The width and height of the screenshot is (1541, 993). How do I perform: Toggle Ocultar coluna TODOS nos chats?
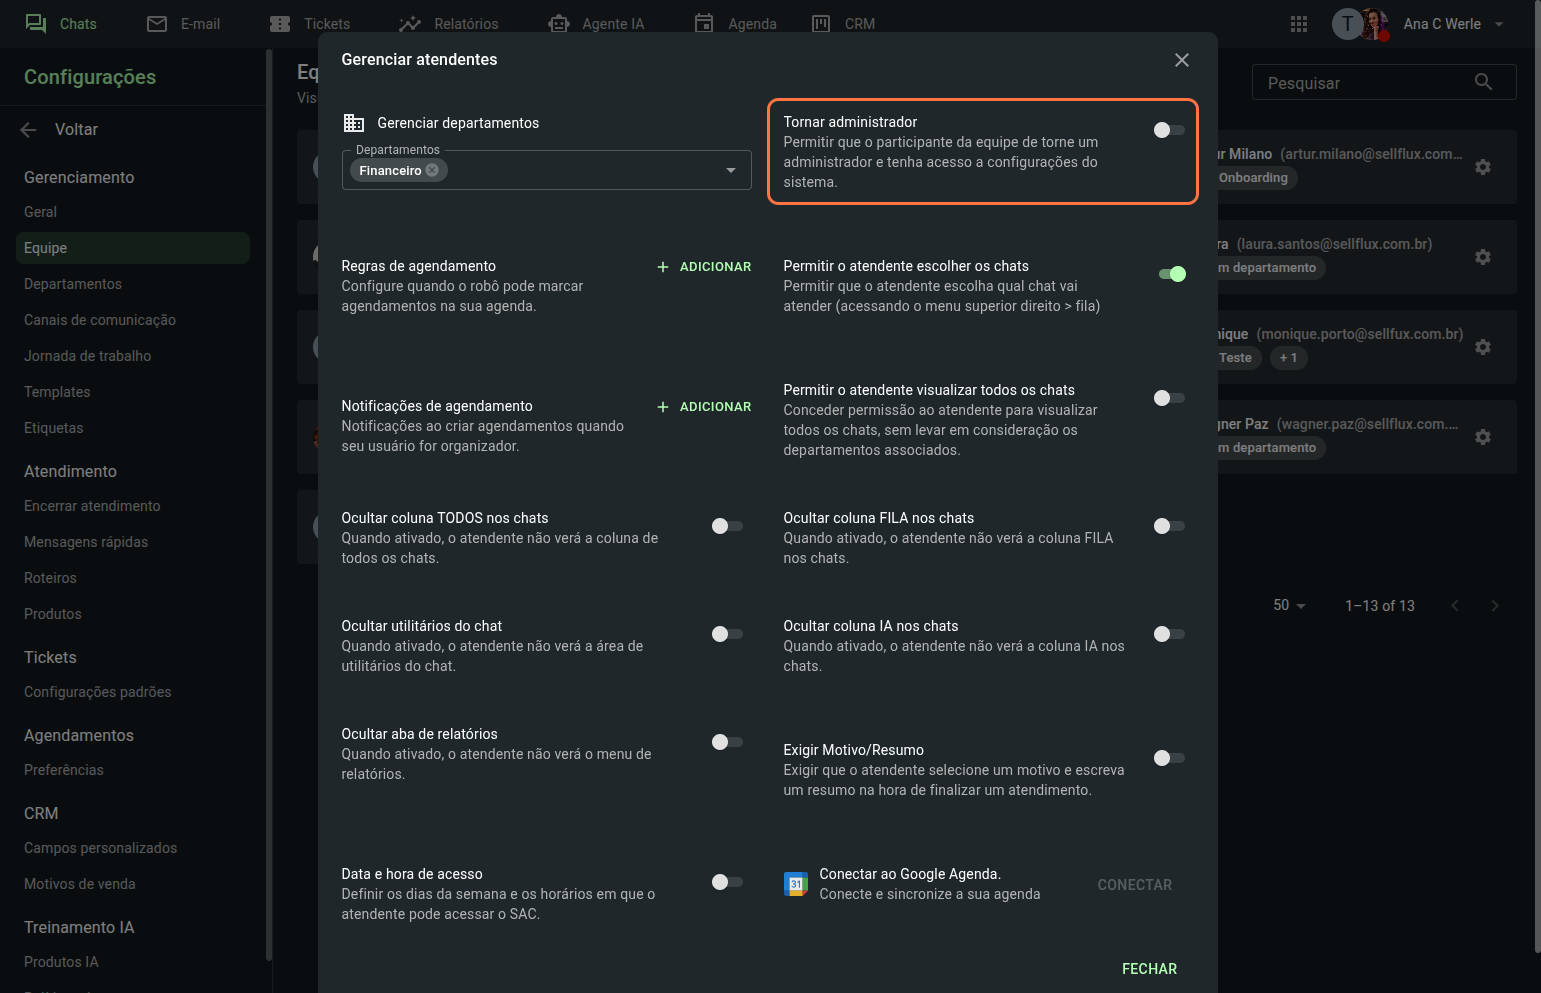coord(727,526)
